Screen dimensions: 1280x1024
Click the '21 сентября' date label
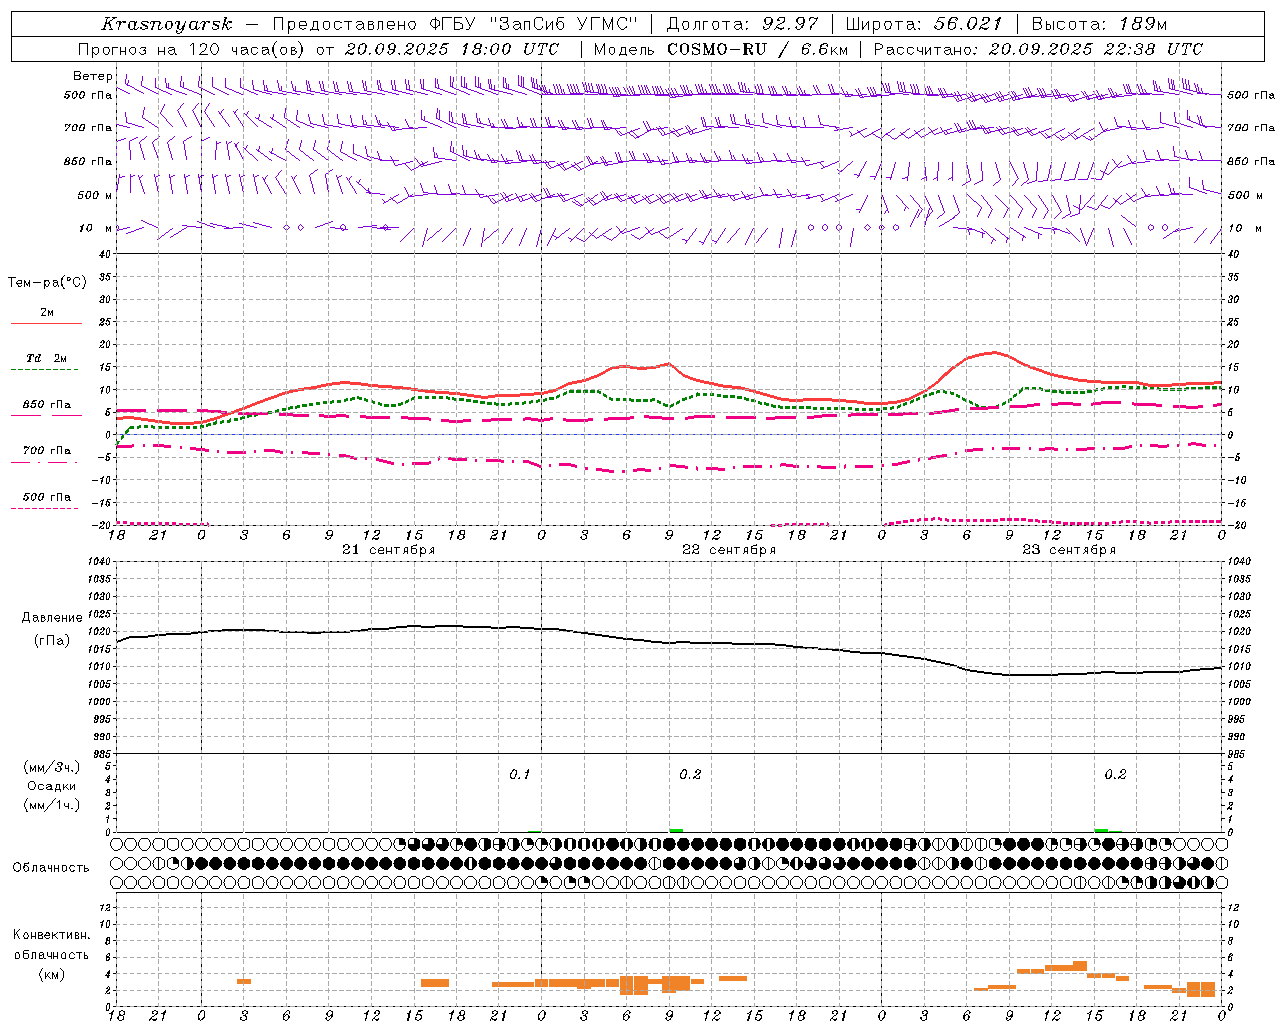click(x=388, y=550)
